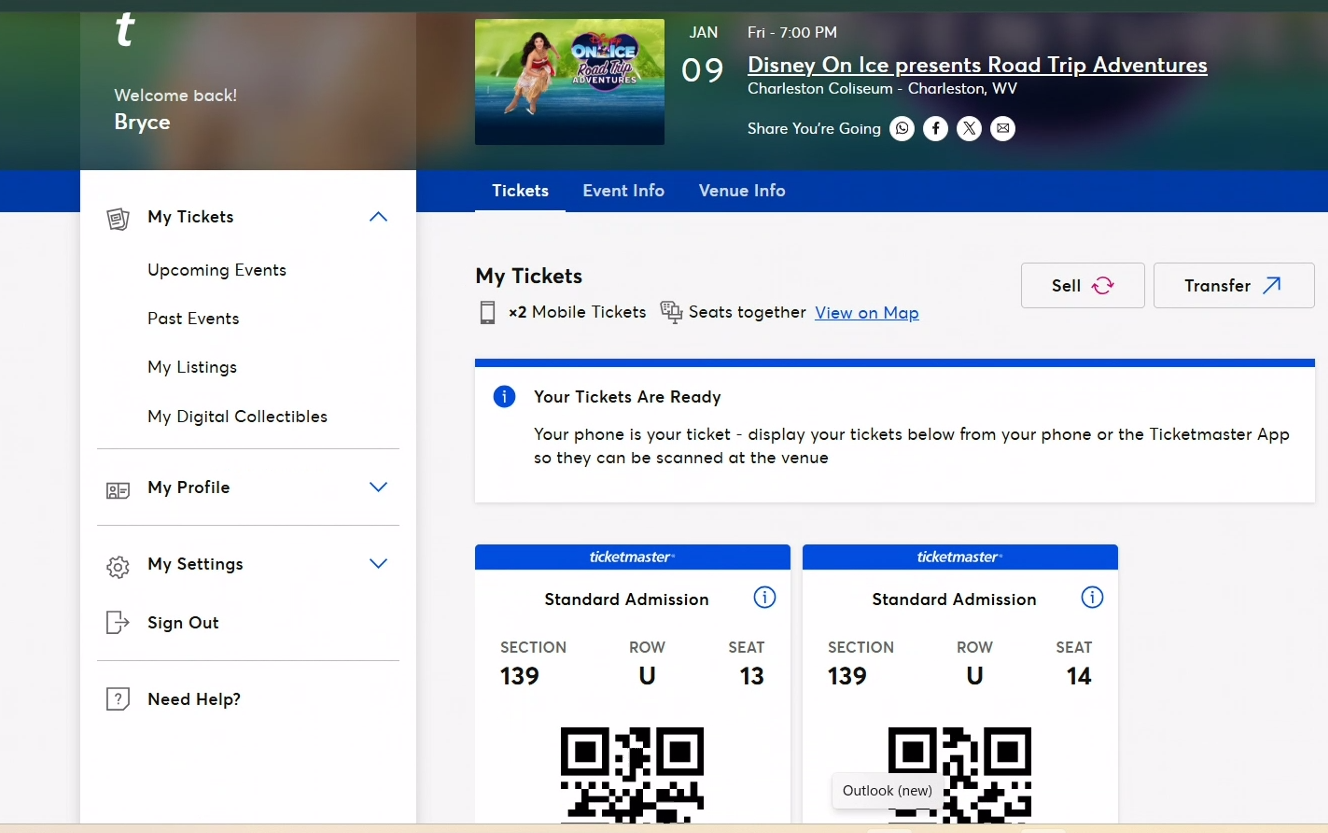Expand the My Settings section
The height and width of the screenshot is (833, 1328).
pyautogui.click(x=378, y=564)
